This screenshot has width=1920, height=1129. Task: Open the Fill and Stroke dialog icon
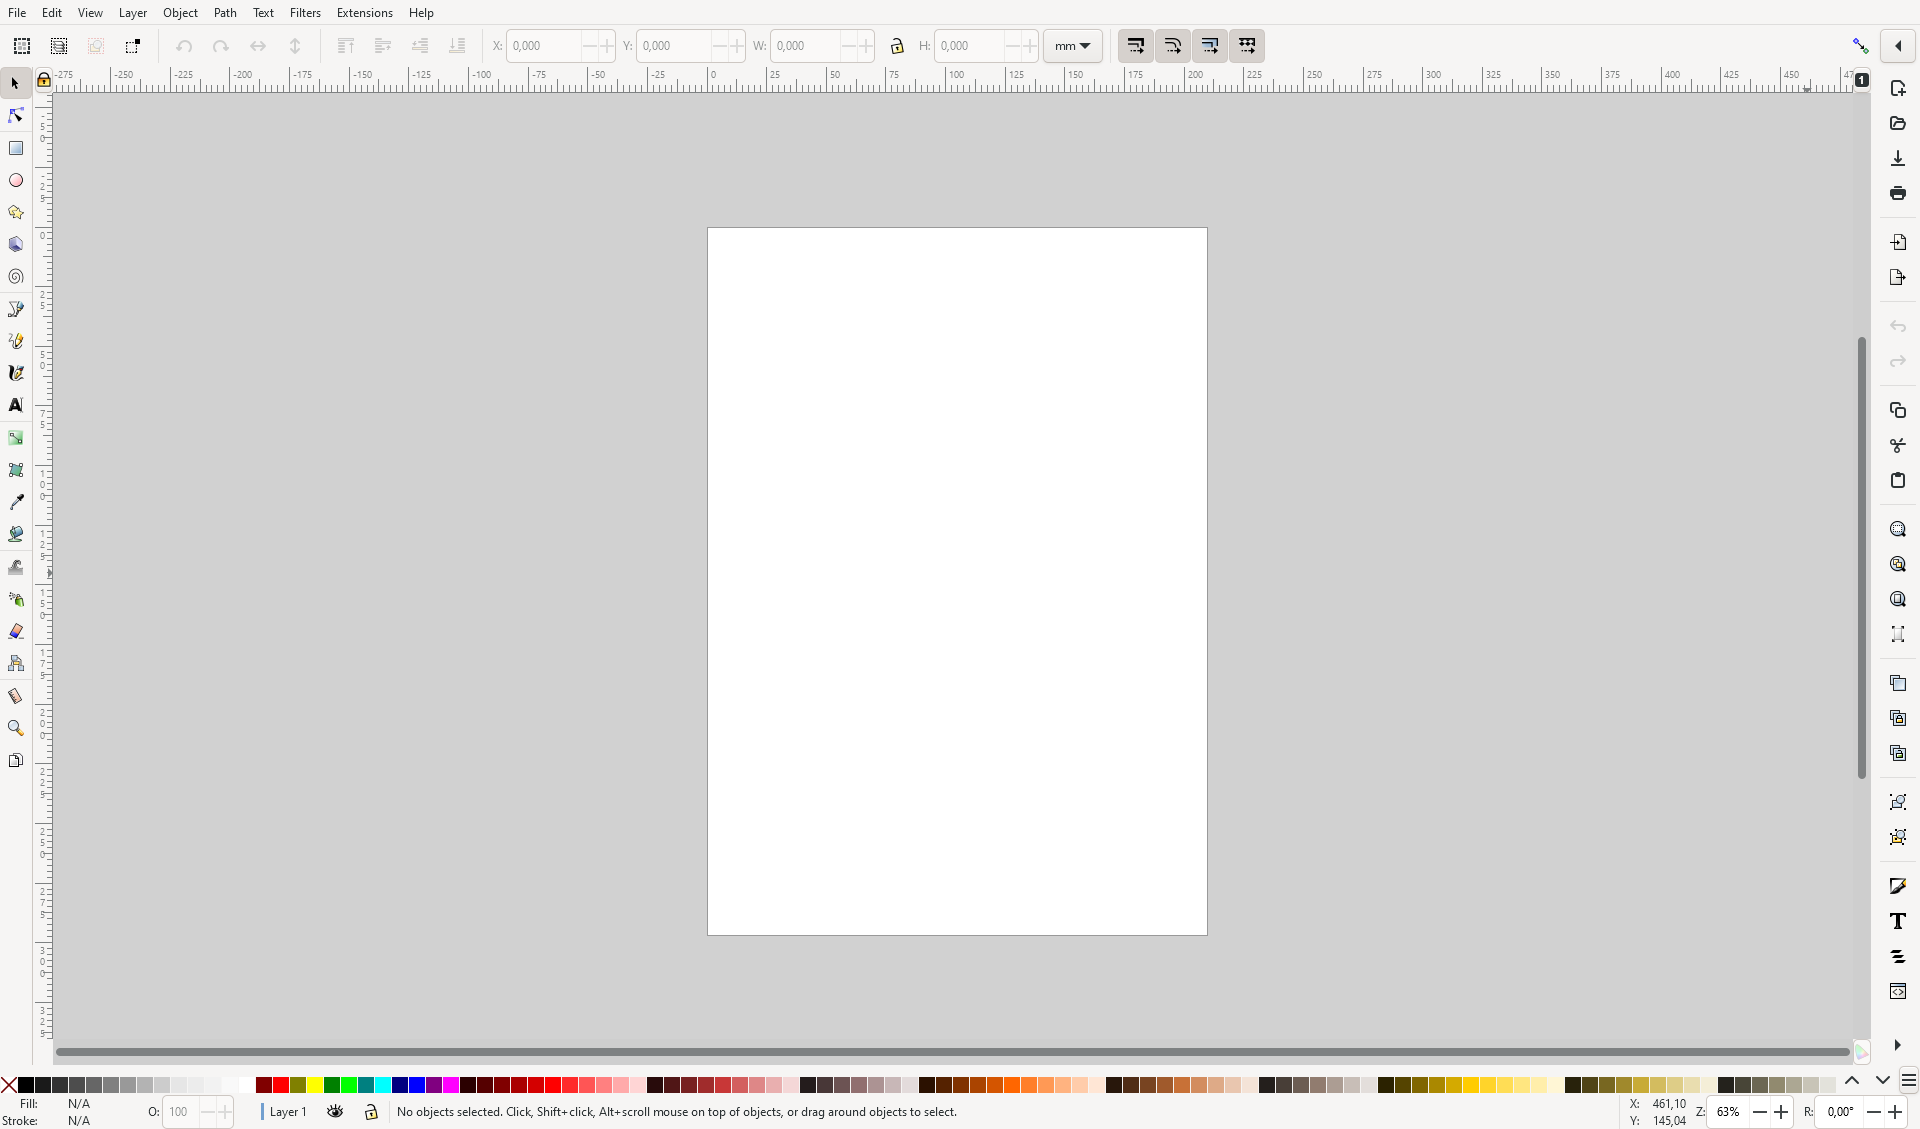pos(1897,886)
